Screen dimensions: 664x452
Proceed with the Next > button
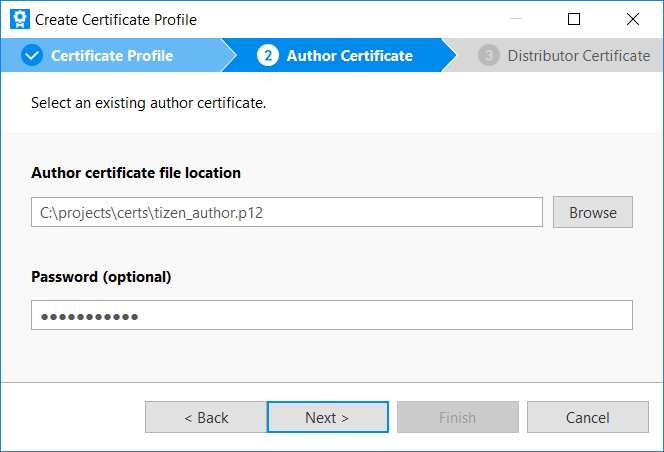coord(327,418)
